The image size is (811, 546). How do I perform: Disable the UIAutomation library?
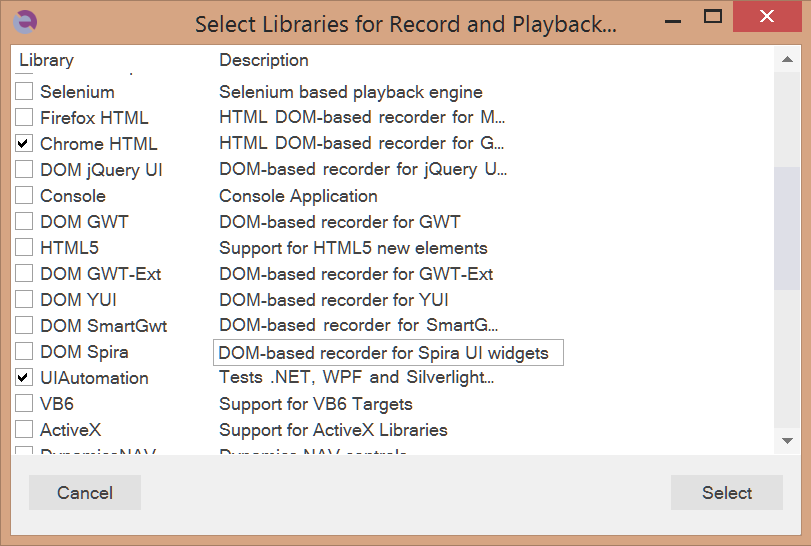[24, 378]
